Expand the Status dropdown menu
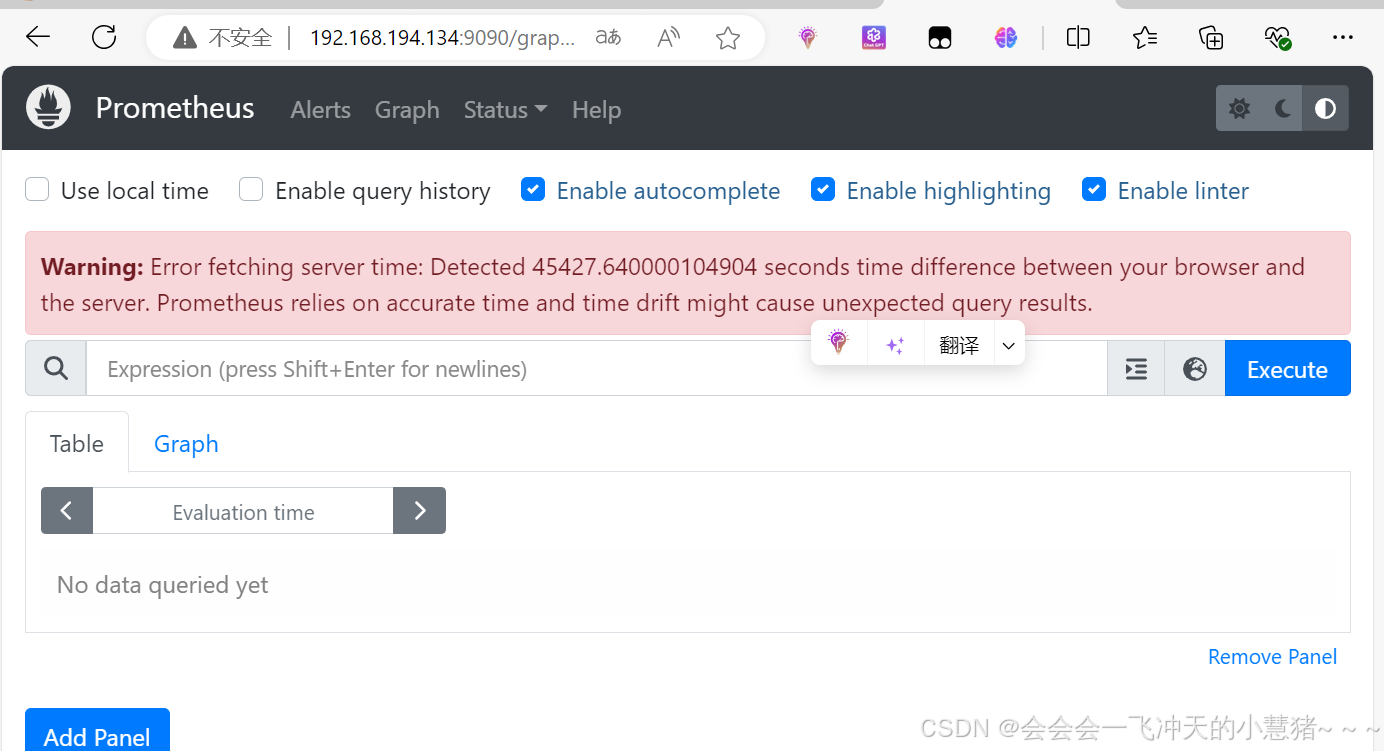1384x751 pixels. [505, 110]
